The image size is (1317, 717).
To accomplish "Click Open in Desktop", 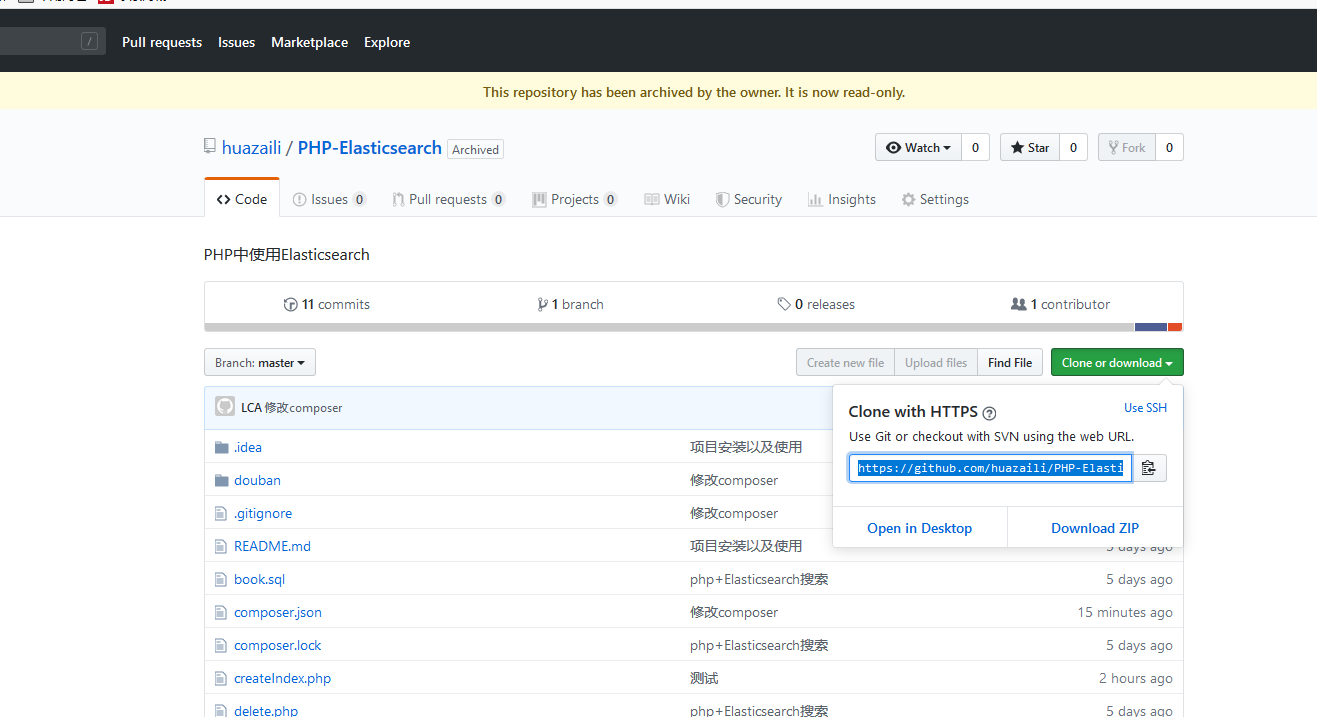I will coord(920,528).
